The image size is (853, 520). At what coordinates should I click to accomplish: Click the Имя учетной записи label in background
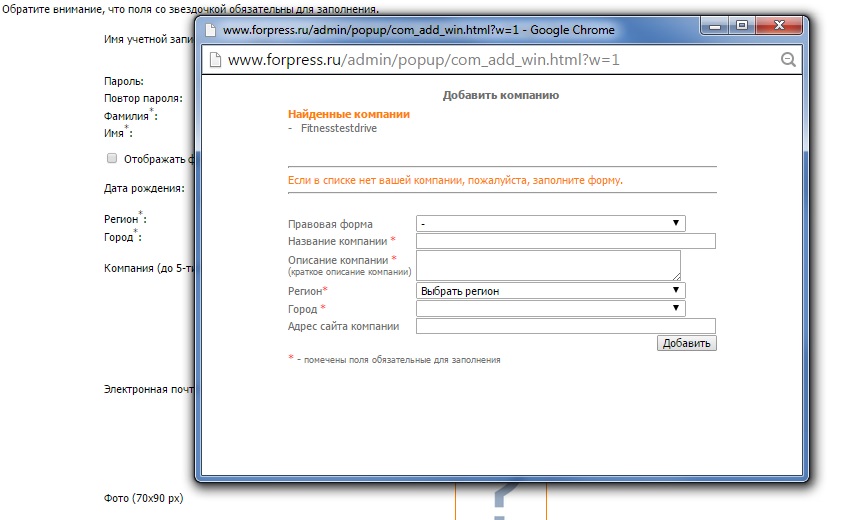[149, 40]
